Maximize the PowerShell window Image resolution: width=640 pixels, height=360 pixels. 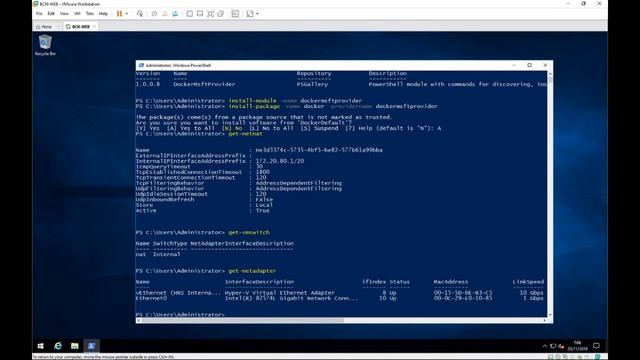click(x=529, y=65)
